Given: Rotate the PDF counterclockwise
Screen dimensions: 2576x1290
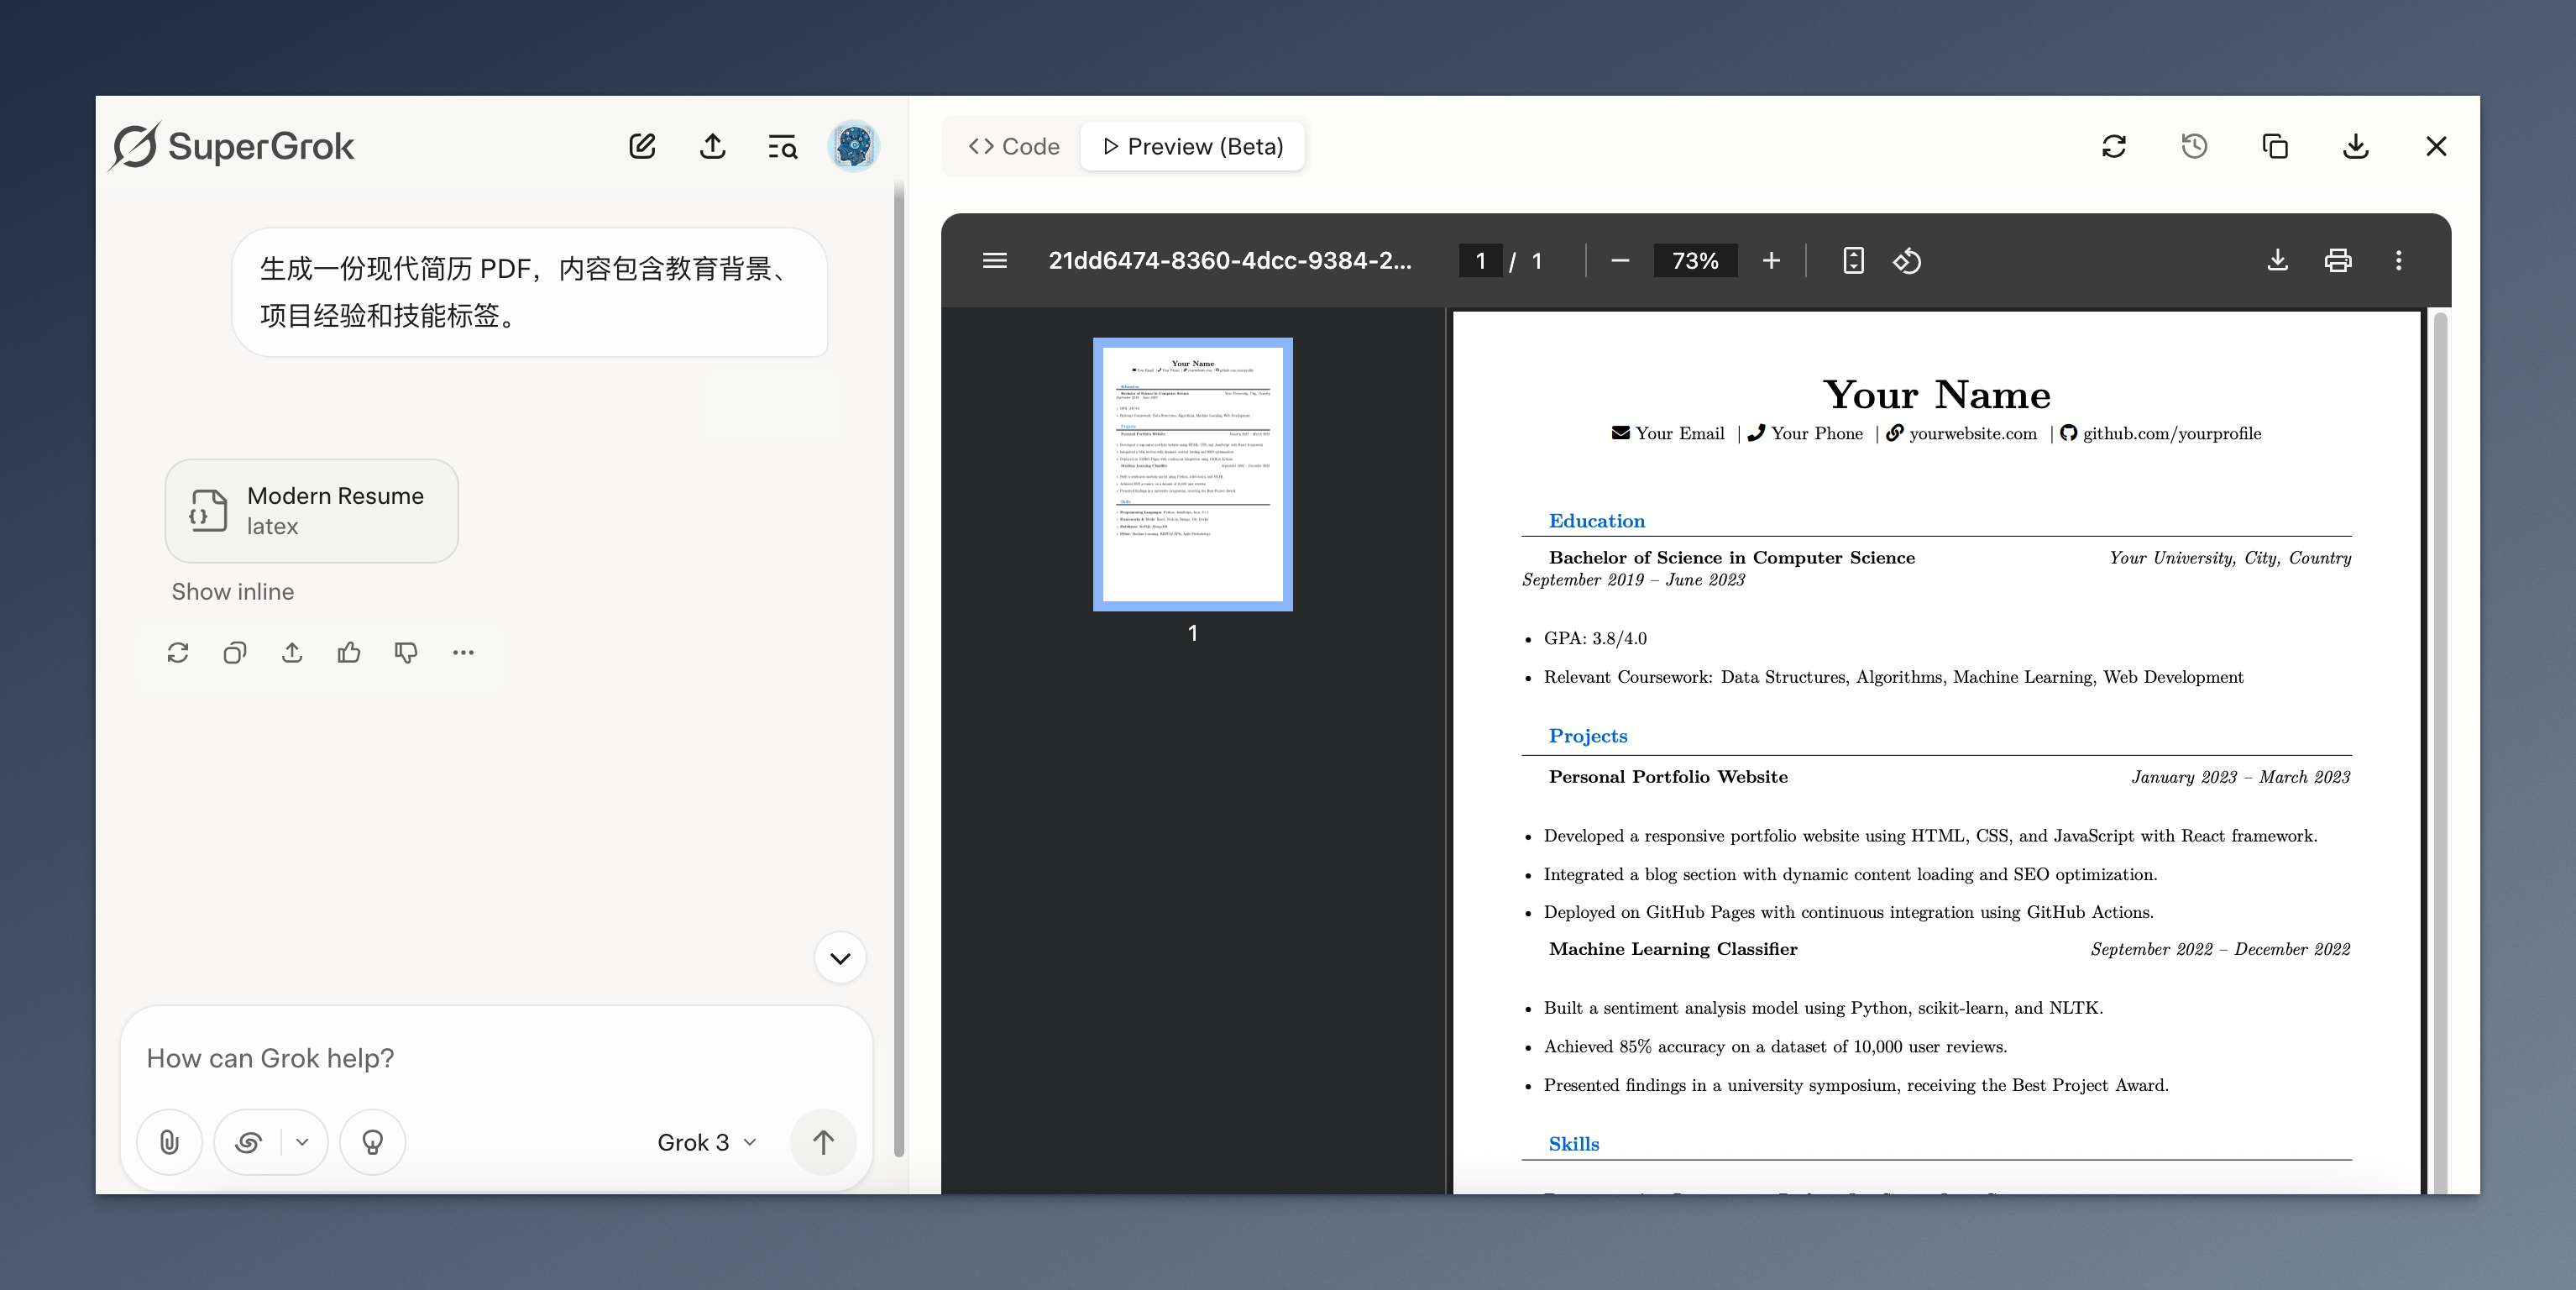Looking at the screenshot, I should (x=1907, y=261).
